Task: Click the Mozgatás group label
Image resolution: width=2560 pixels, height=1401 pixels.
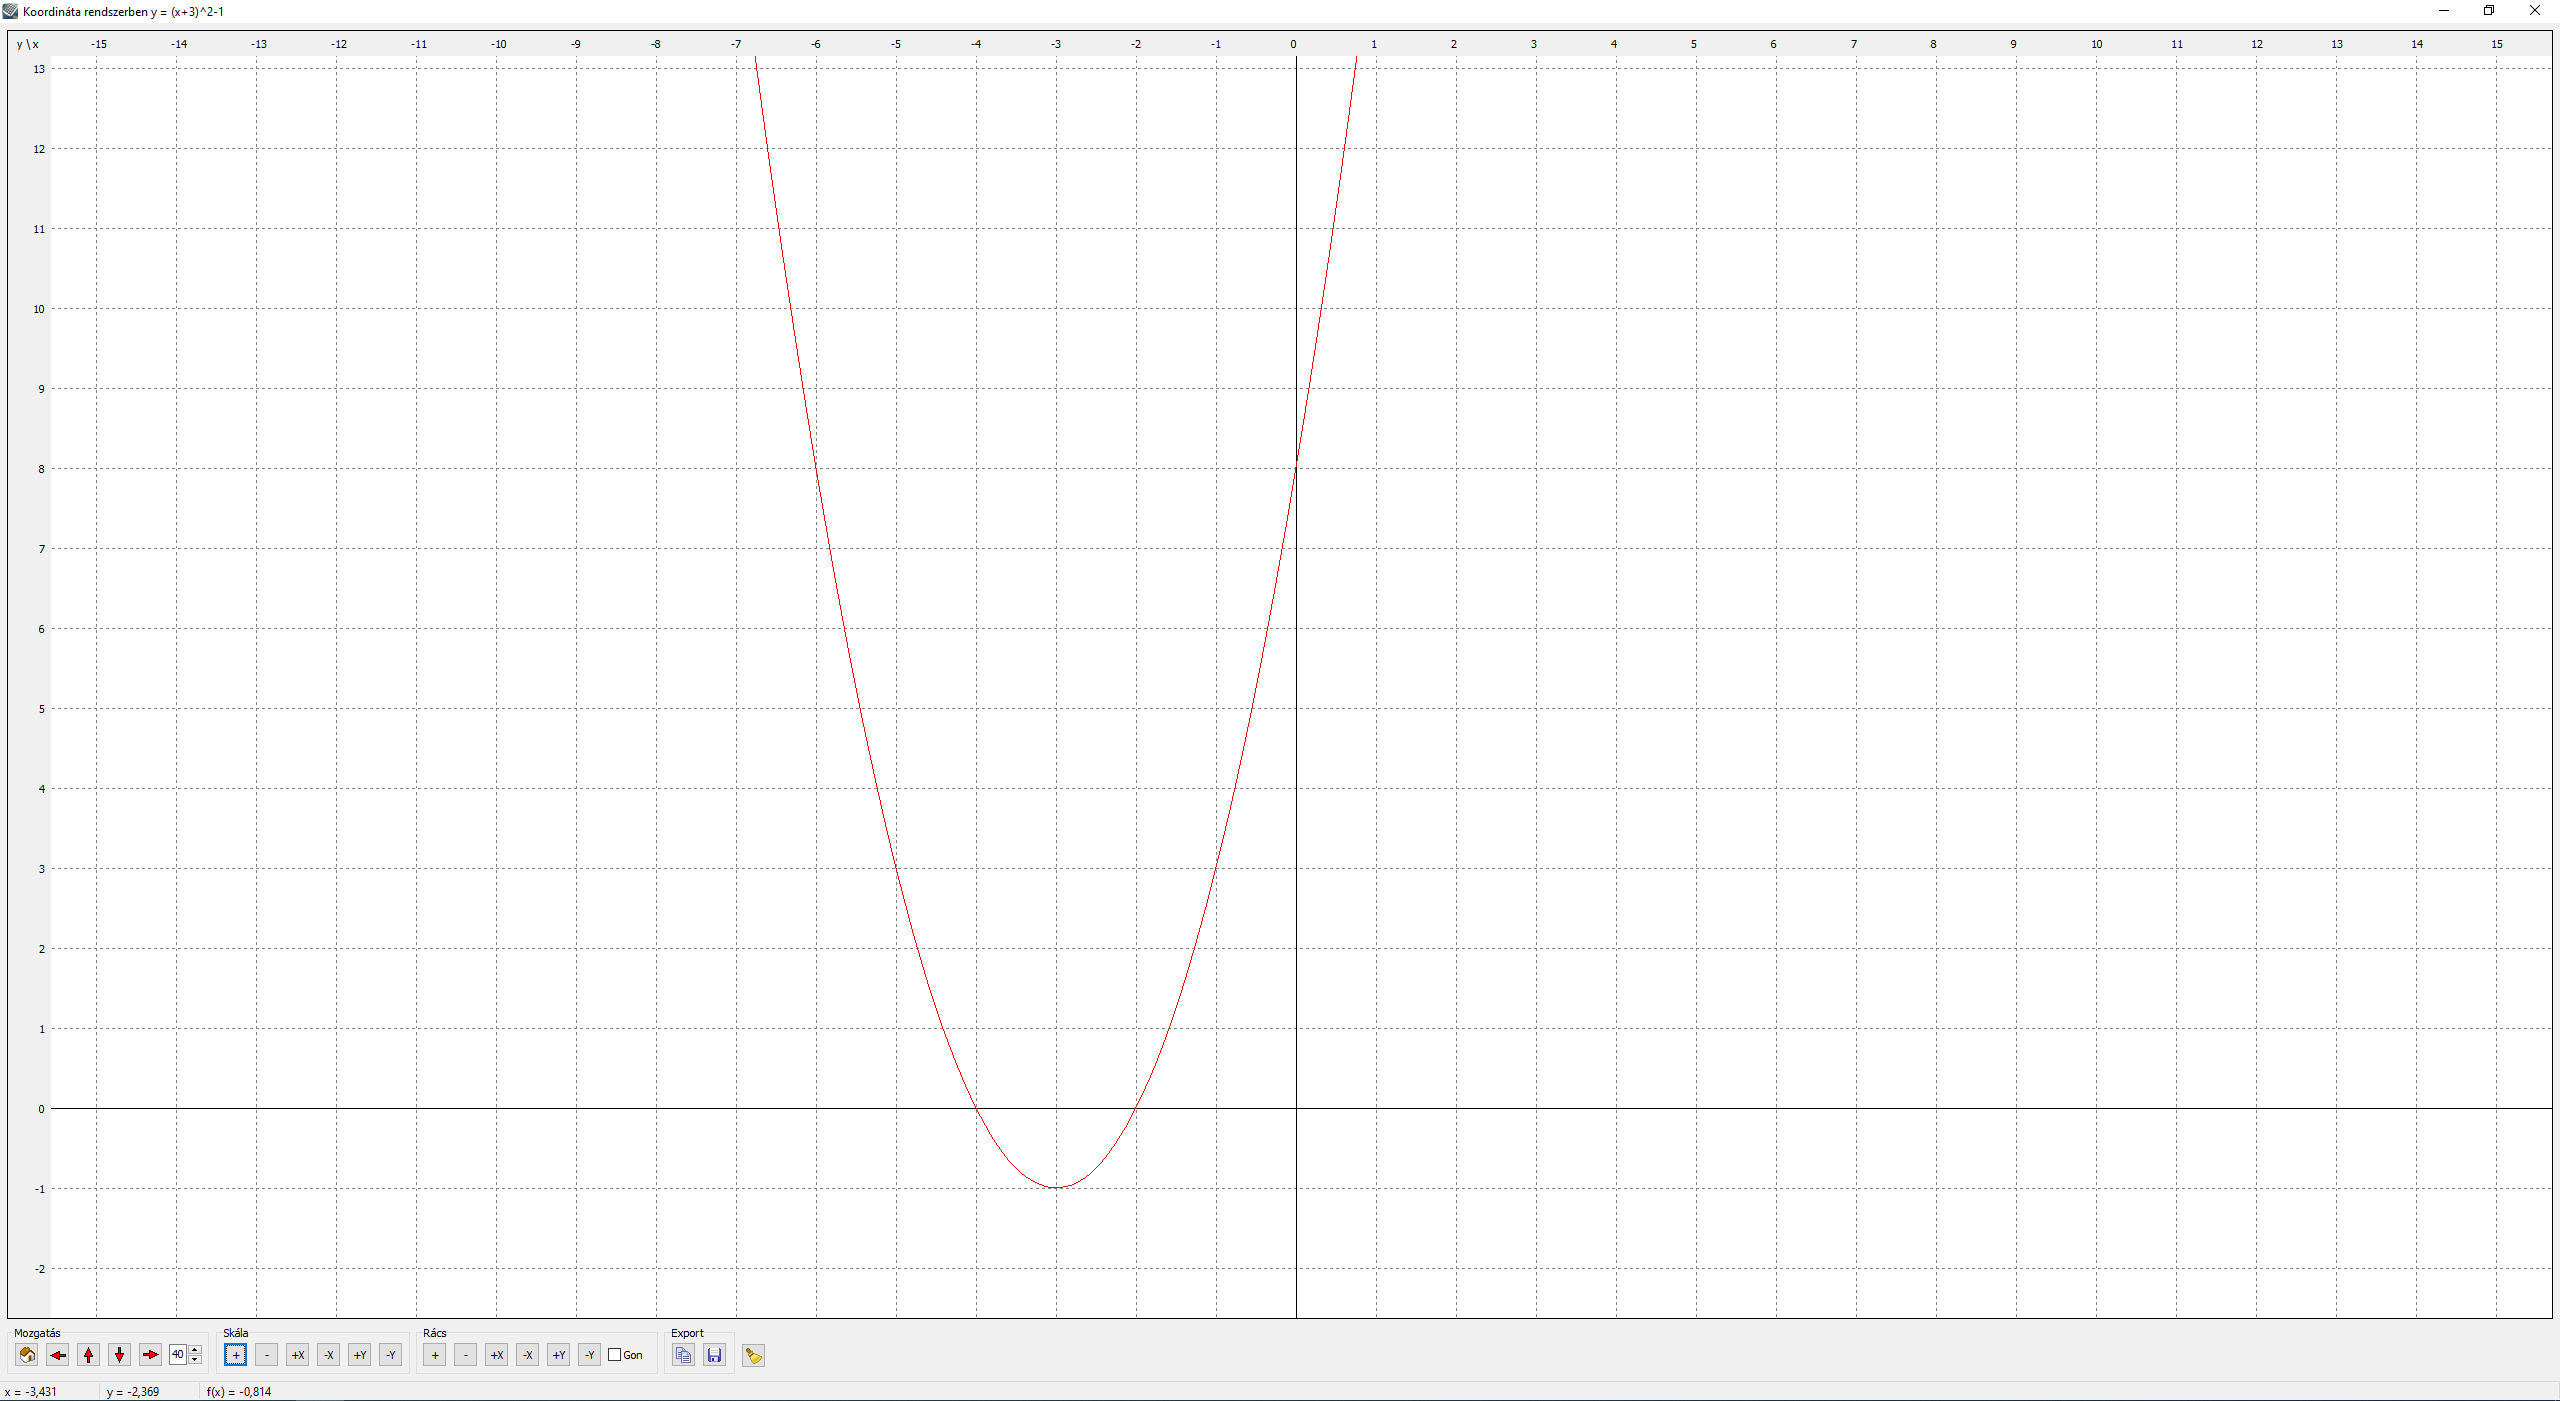Action: (x=37, y=1333)
